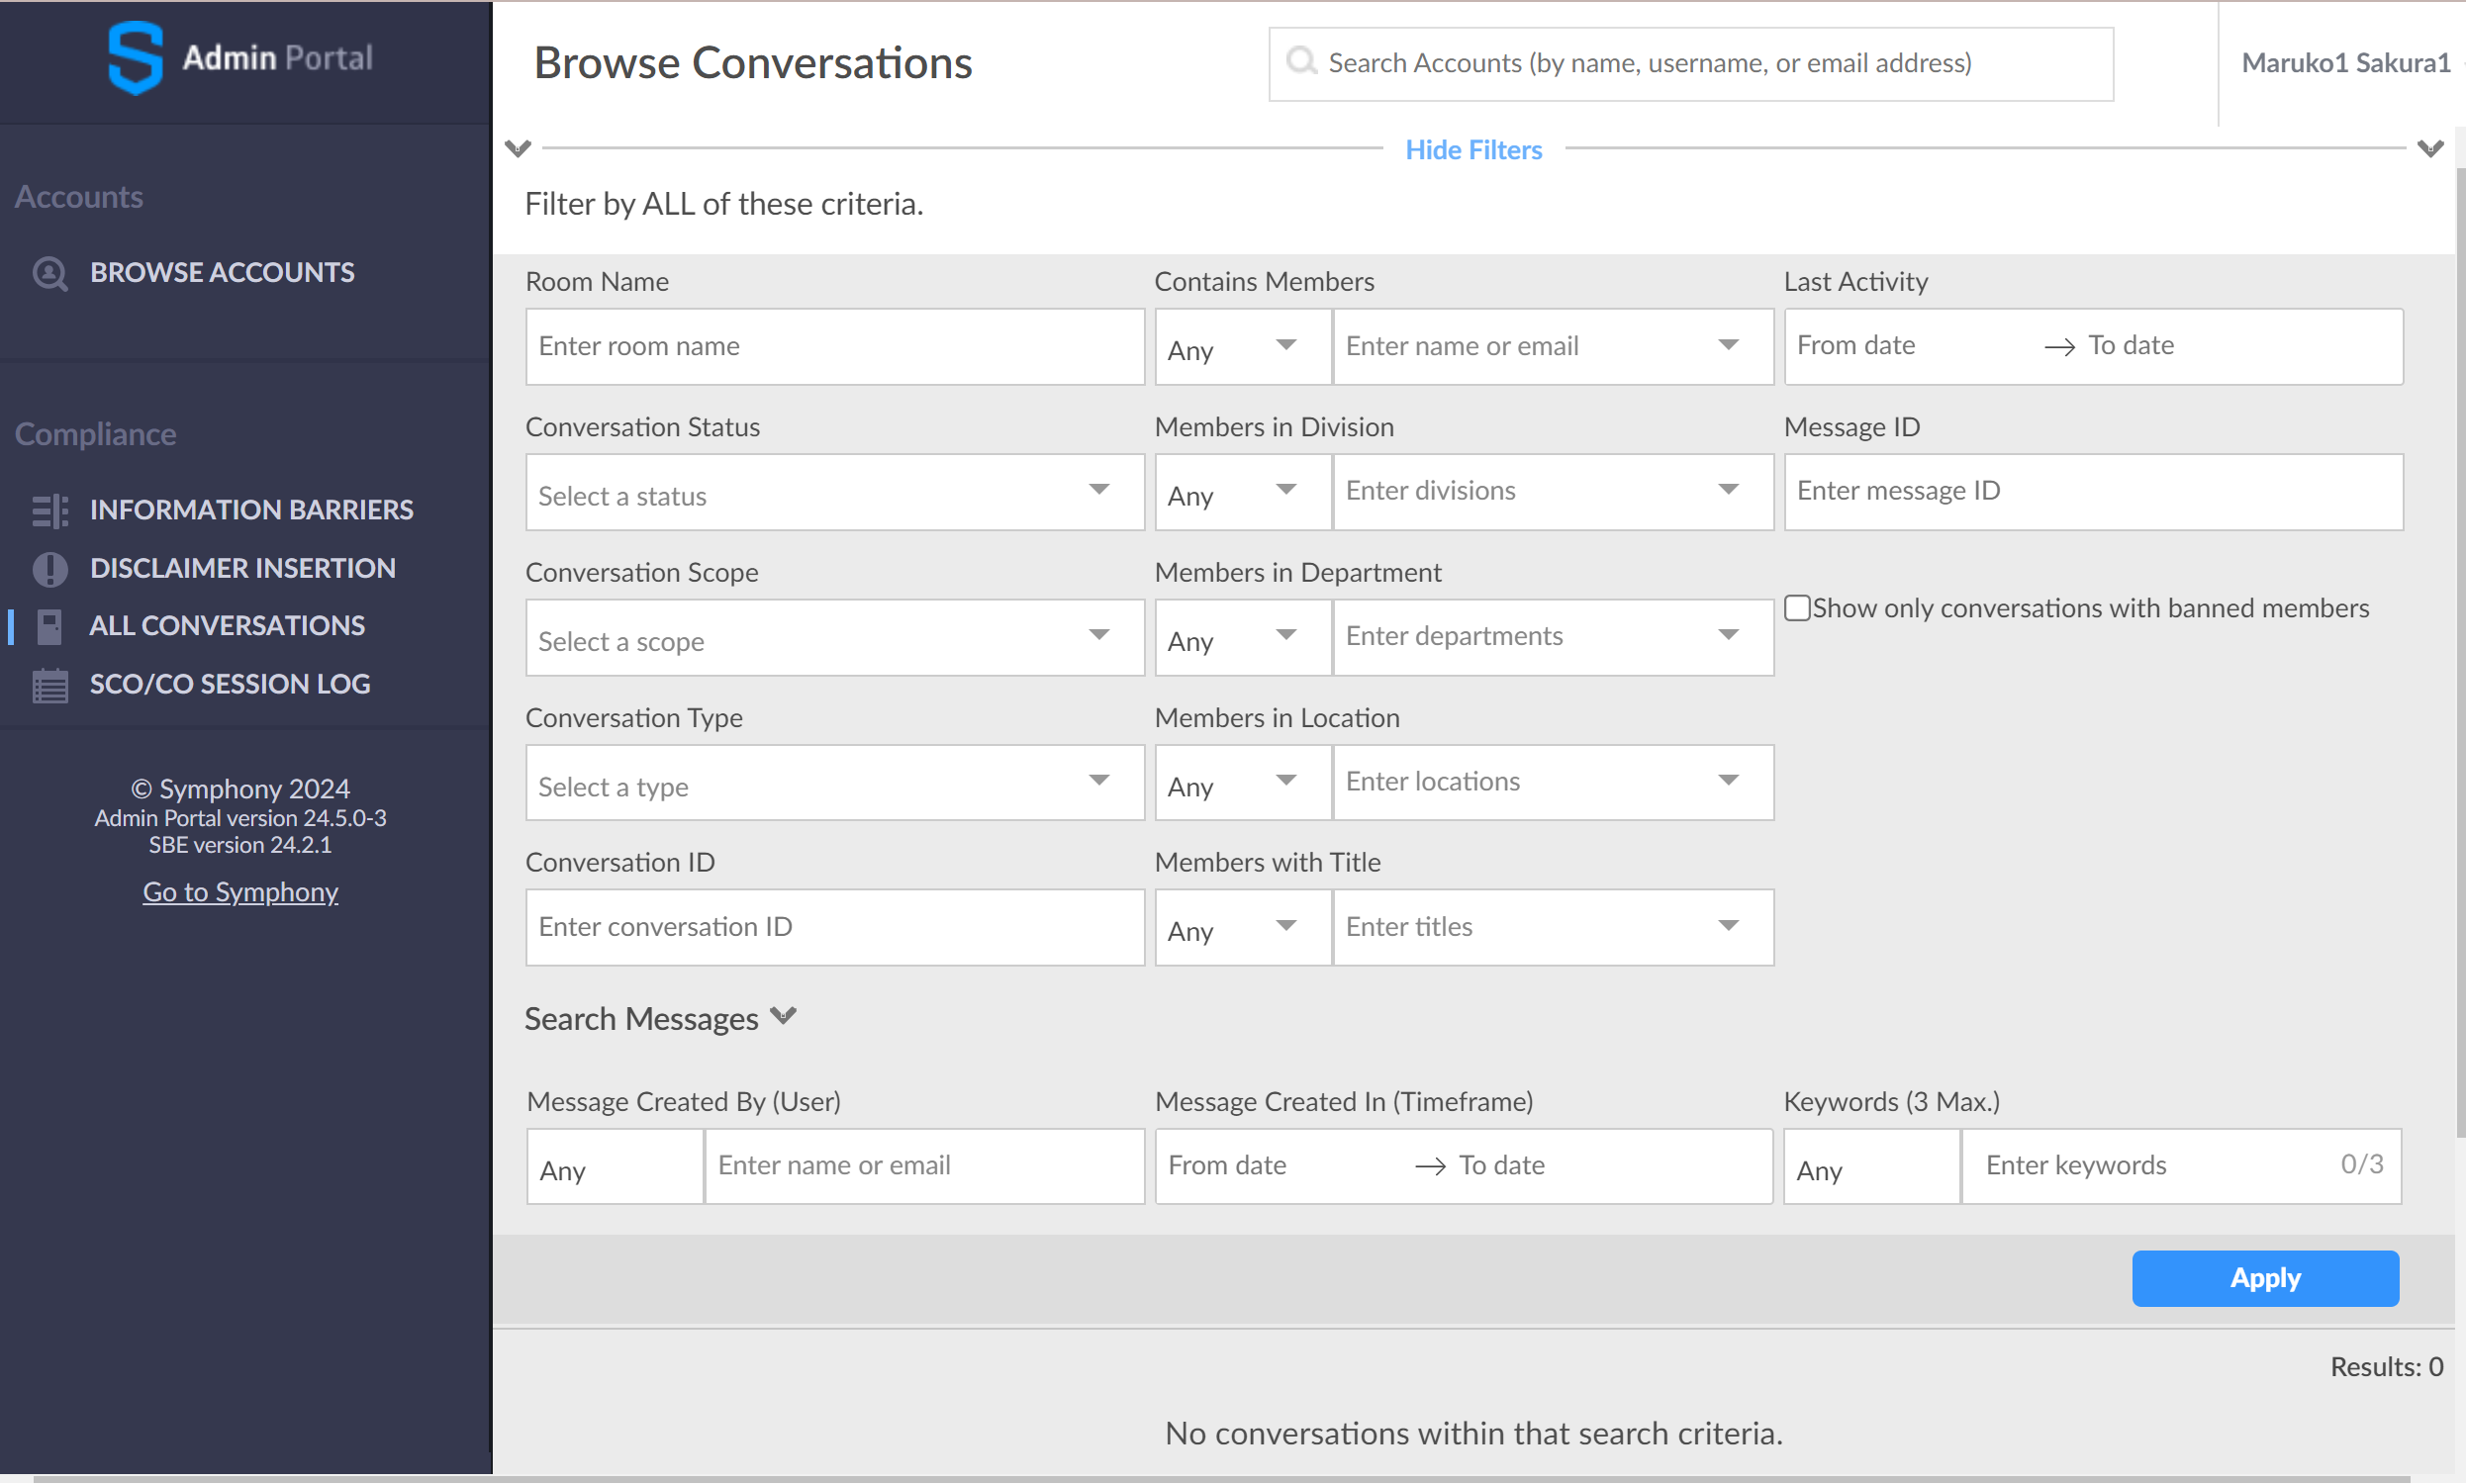The image size is (2466, 1484).
Task: Click the Apply button
Action: pos(2265,1277)
